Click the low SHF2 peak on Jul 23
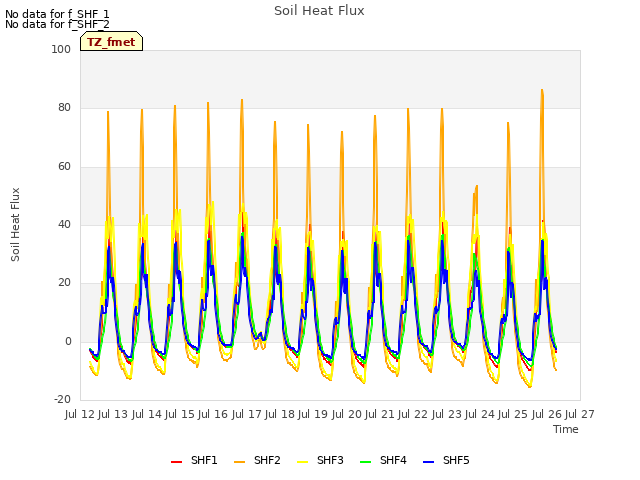Viewport: 640px width, 480px height. [476, 186]
